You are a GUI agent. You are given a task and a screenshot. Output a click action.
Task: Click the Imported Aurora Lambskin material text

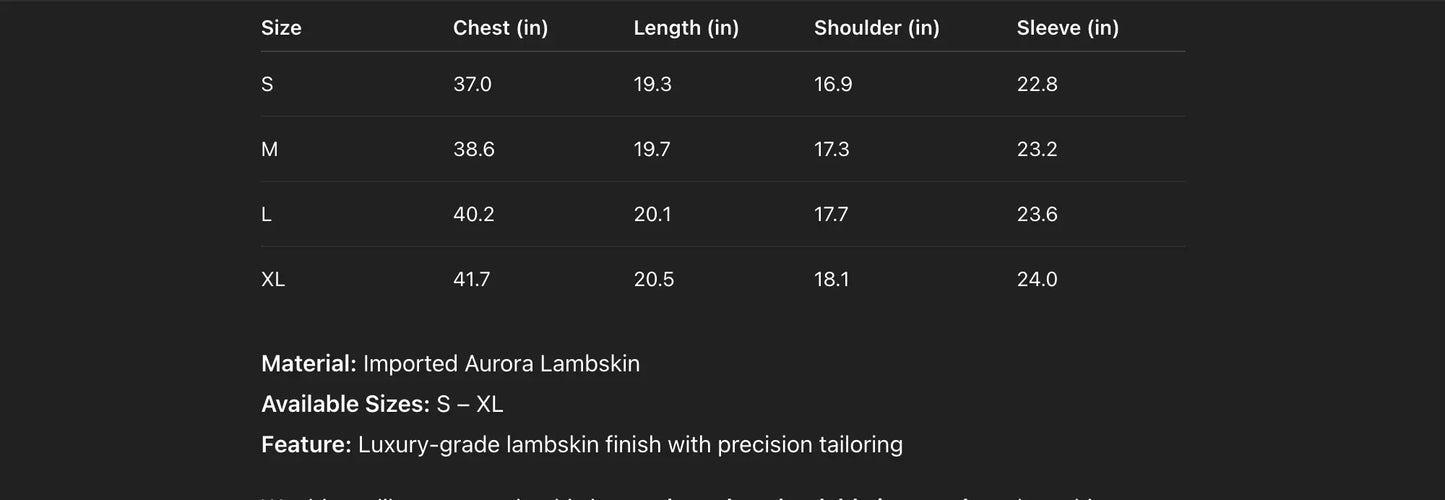pyautogui.click(x=501, y=364)
